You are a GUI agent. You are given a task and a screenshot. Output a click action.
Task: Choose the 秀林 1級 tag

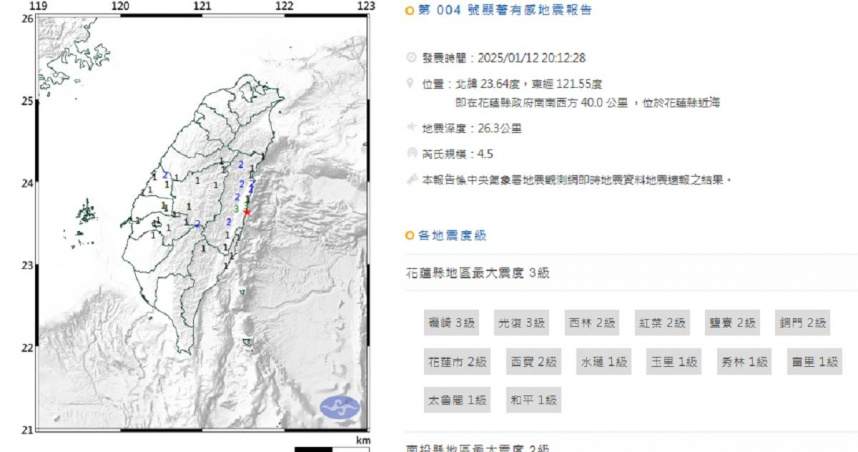[744, 362]
